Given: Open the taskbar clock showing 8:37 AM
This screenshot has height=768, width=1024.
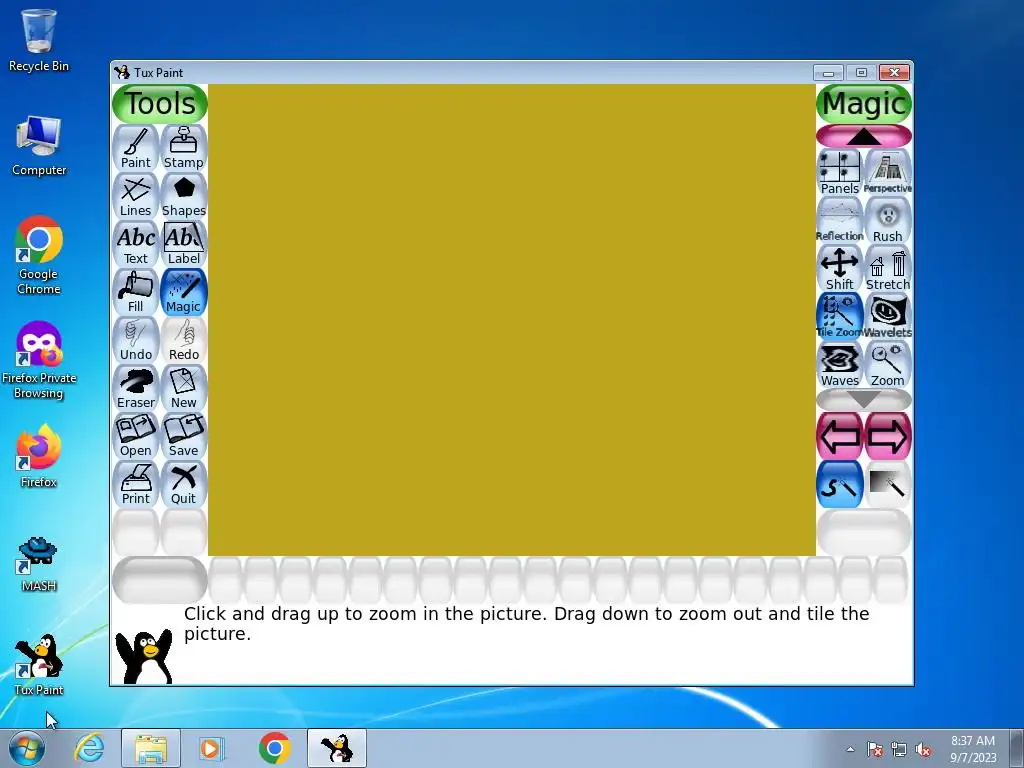Looking at the screenshot, I should click(x=973, y=749).
